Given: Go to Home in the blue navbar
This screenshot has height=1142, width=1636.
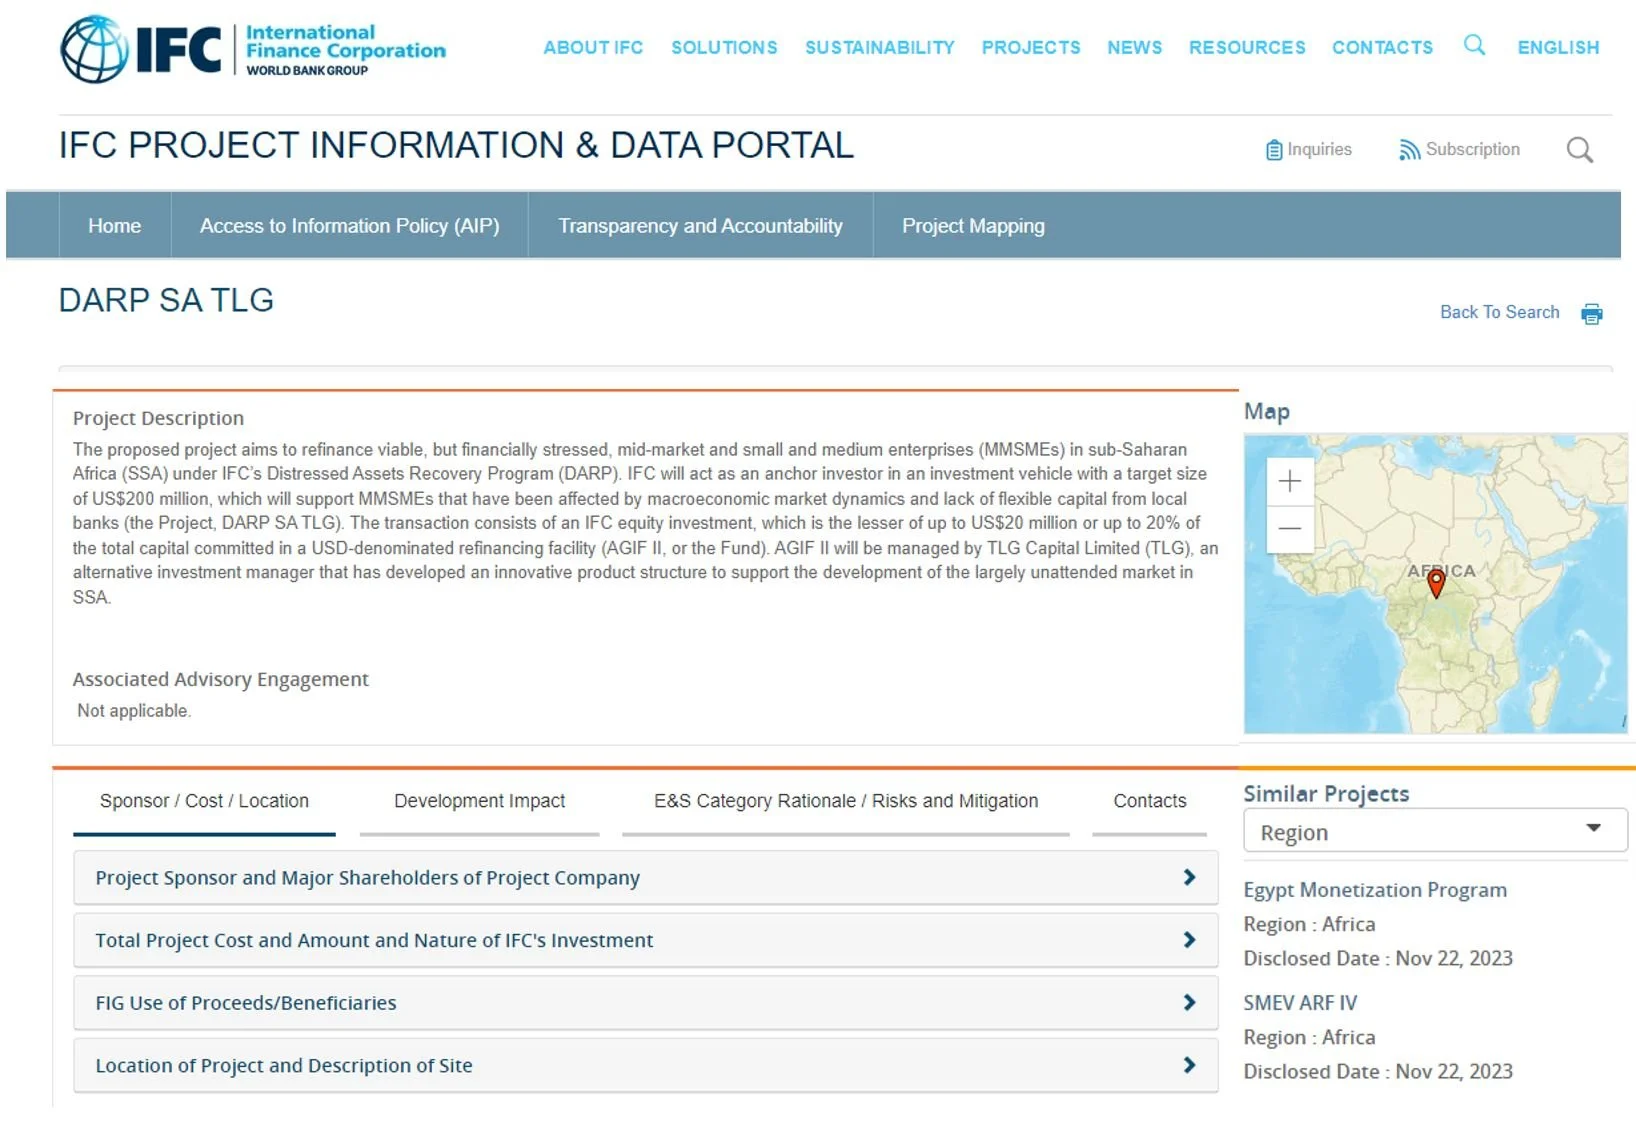Looking at the screenshot, I should (115, 226).
